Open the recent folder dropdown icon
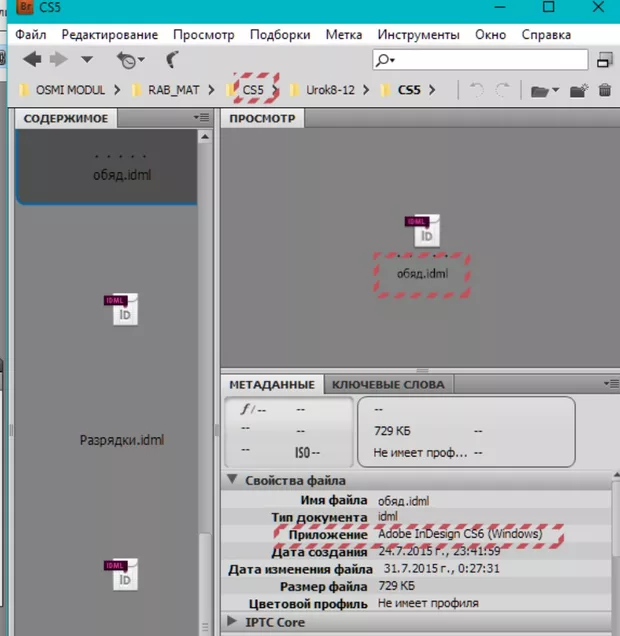The image size is (620, 636). [x=545, y=91]
